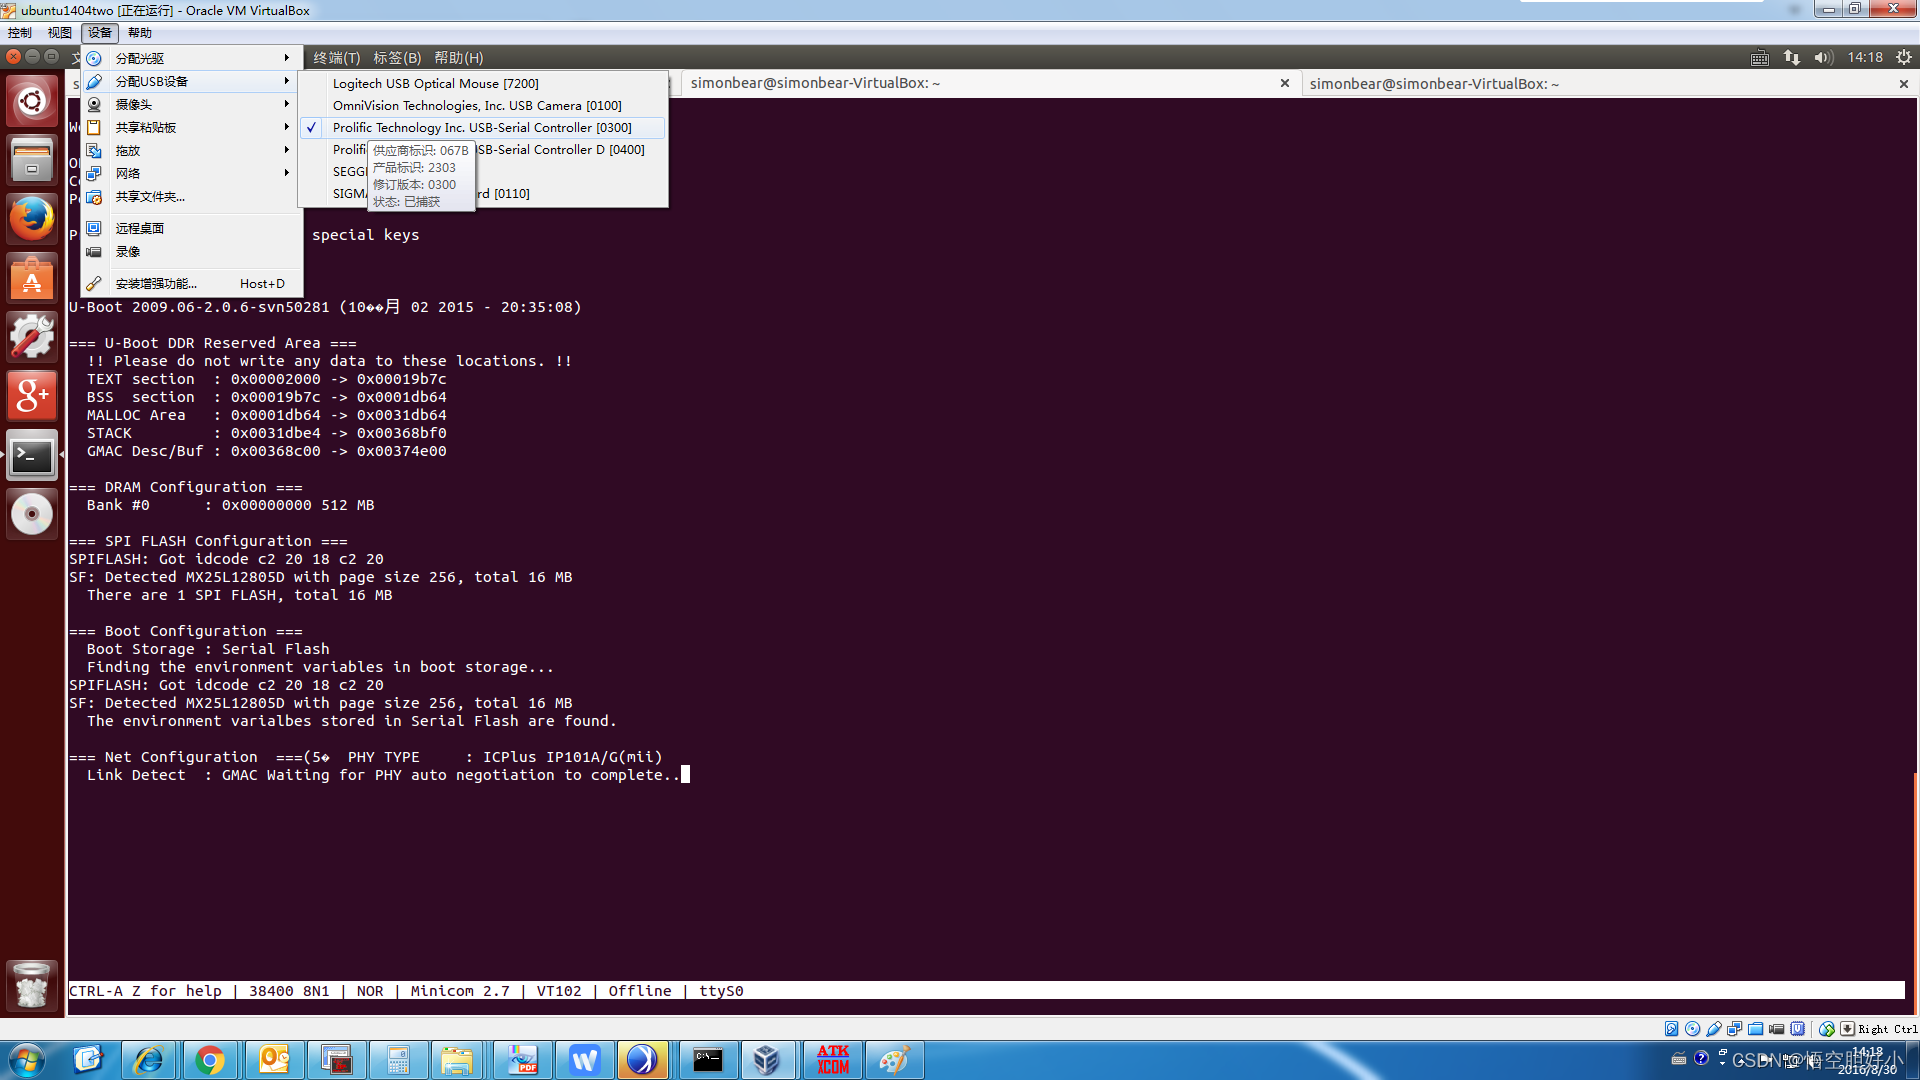
Task: Open the volume control in the top panel
Action: (x=1822, y=57)
